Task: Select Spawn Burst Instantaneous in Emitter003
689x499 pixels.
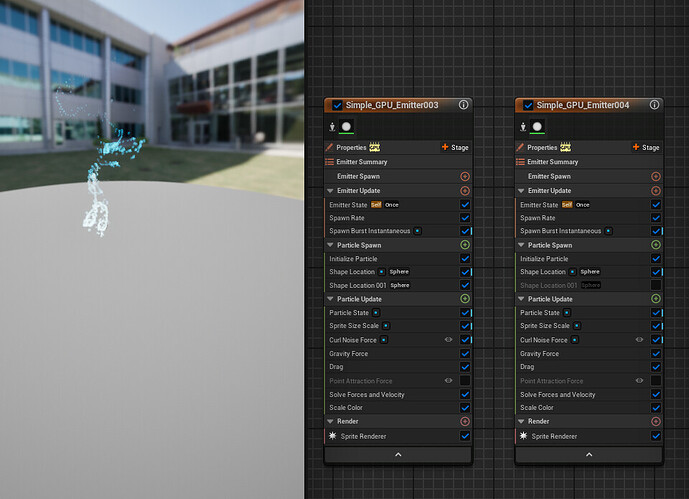Action: (398, 231)
